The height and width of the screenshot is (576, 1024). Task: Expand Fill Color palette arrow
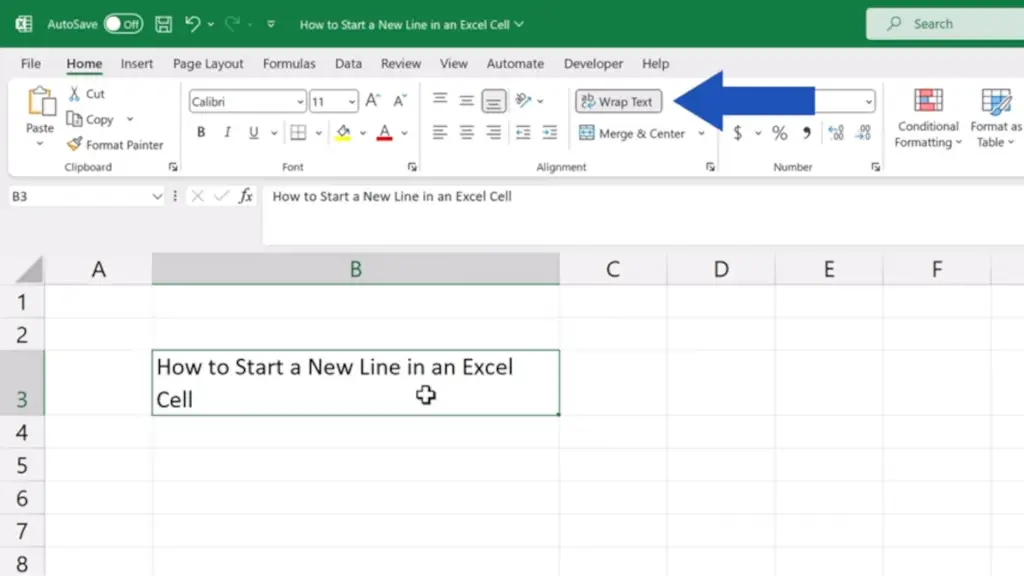[362, 133]
